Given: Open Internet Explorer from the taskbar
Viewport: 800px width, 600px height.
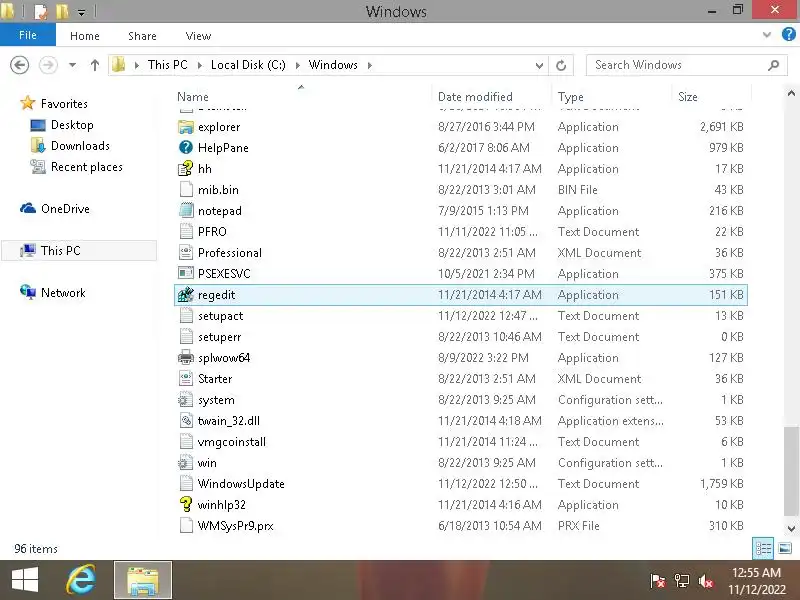Looking at the screenshot, I should point(81,580).
